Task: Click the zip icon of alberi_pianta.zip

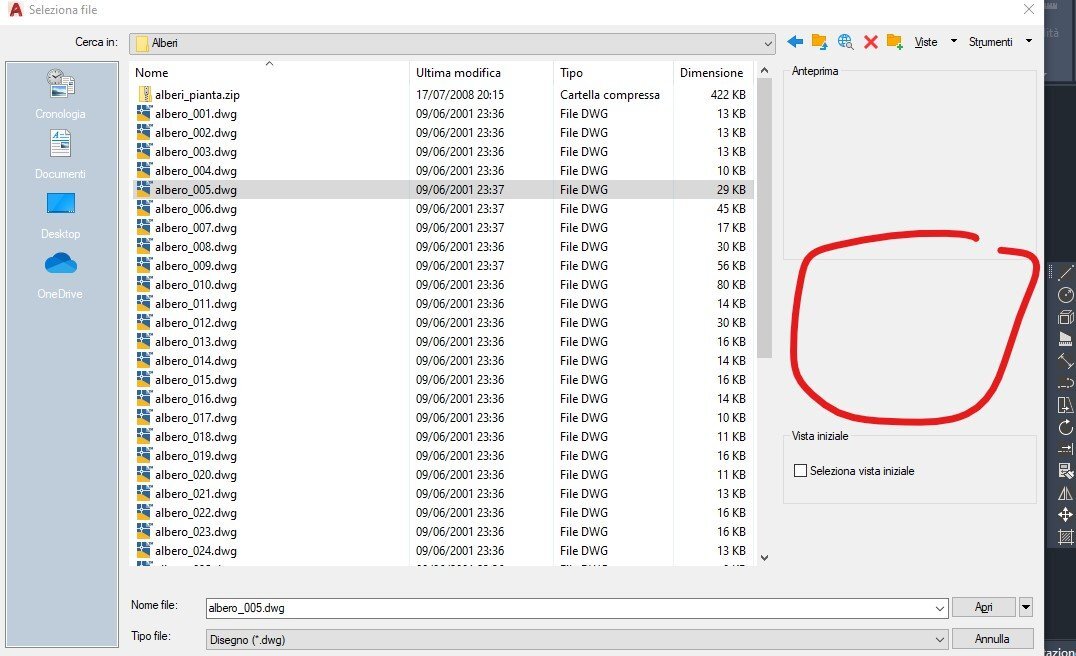Action: click(144, 94)
